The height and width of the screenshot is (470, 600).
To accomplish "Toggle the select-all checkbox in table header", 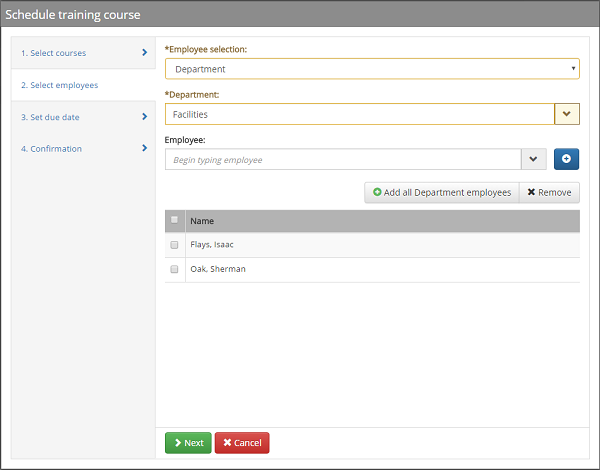I will click(x=174, y=221).
